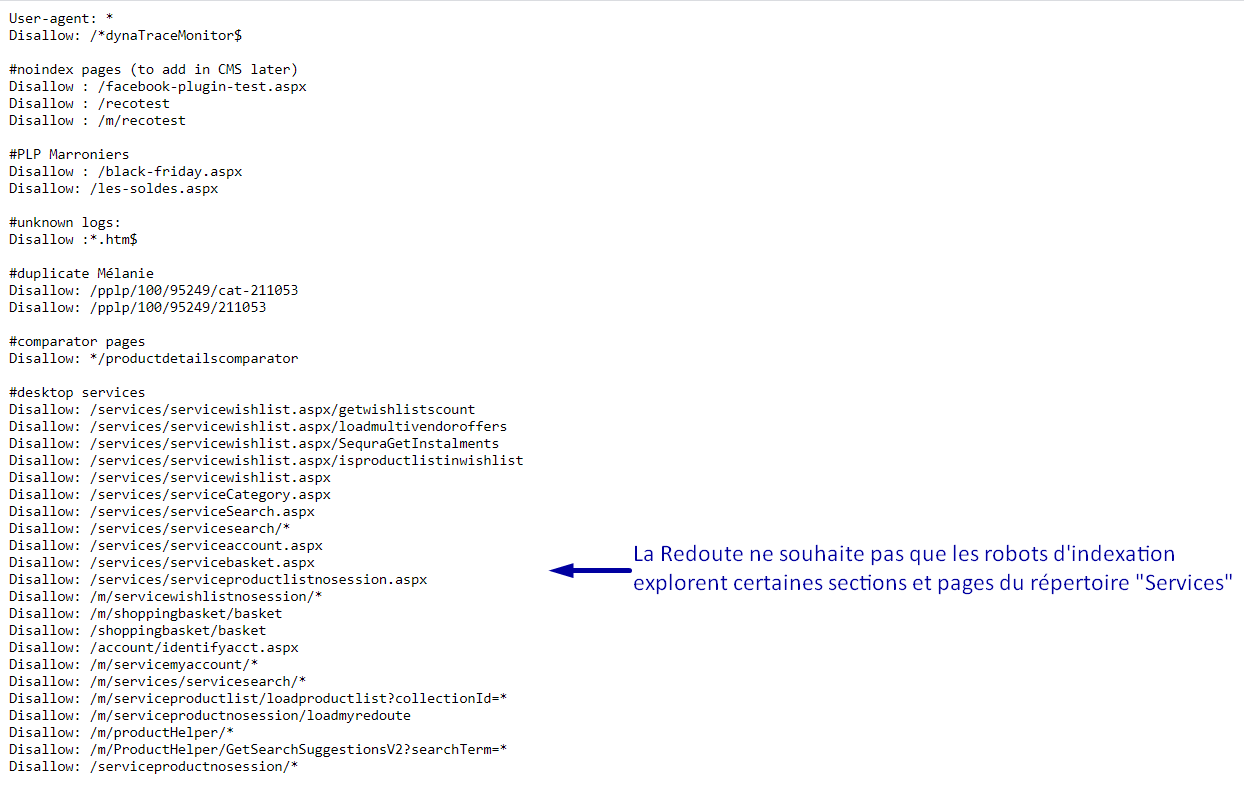Click the GetSearchSuggestionsV2 disallow line
Viewport: 1244px width, 786px height.
(258, 749)
